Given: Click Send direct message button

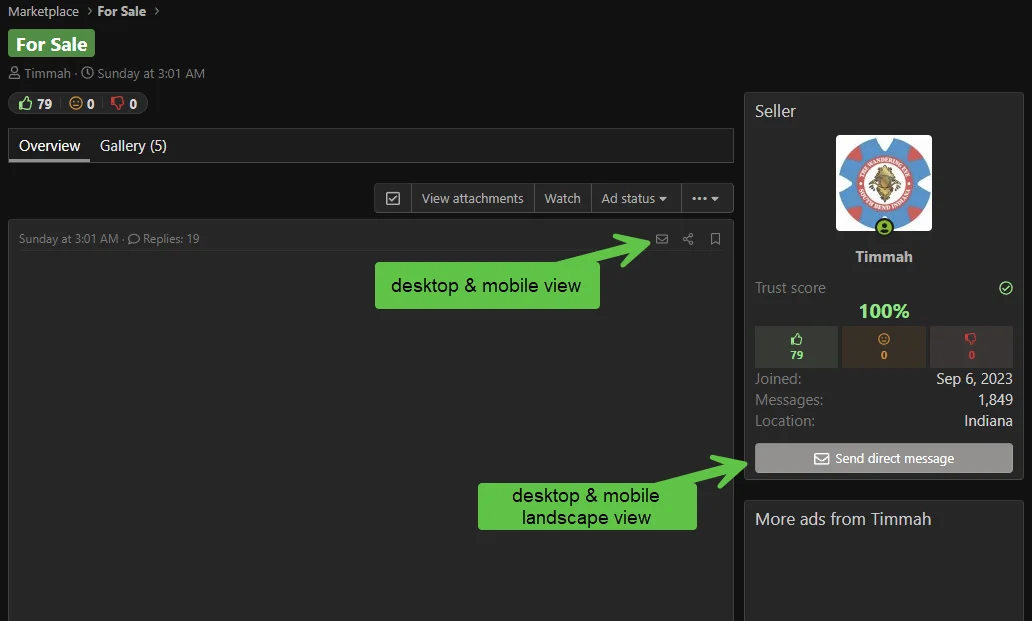Looking at the screenshot, I should (884, 458).
